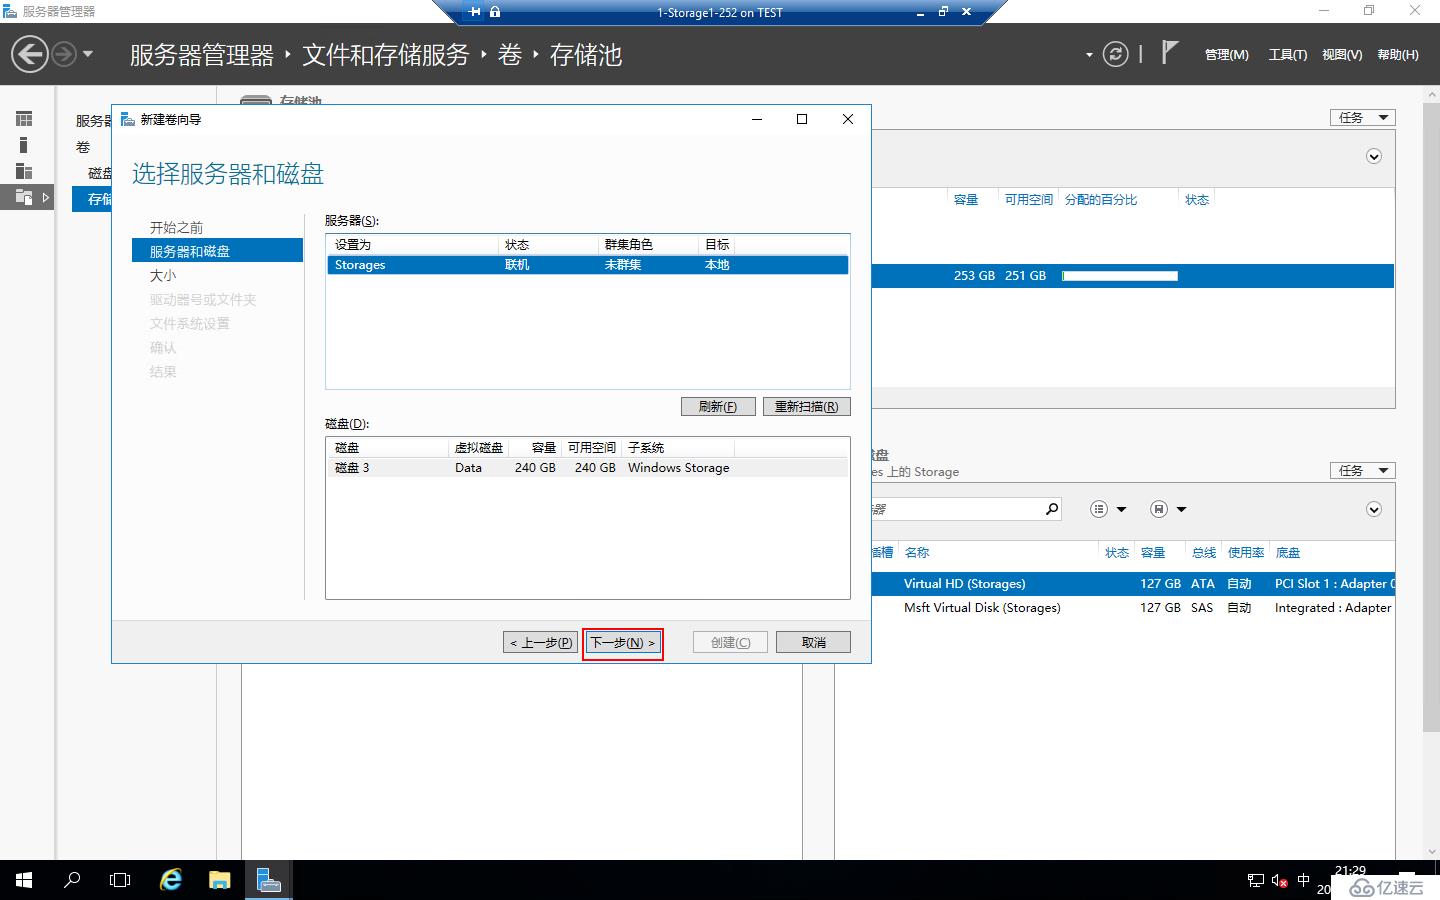
Task: Open the 工具(T) menu
Action: (1288, 55)
